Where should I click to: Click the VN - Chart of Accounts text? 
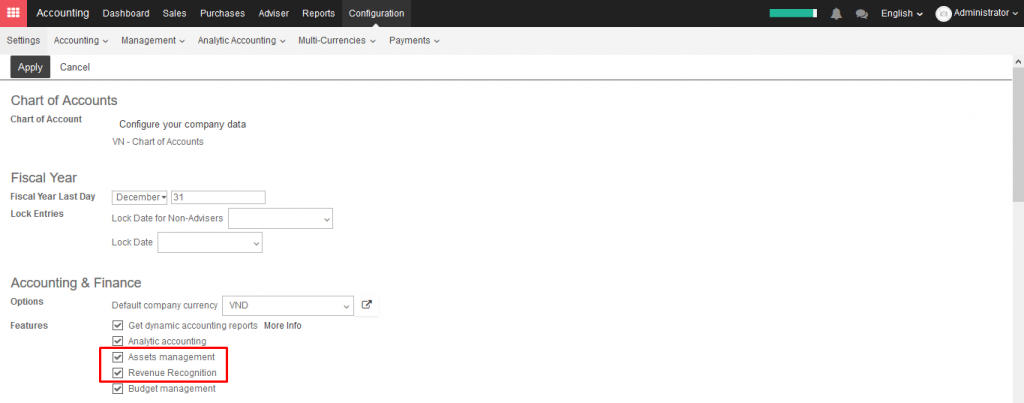158,141
